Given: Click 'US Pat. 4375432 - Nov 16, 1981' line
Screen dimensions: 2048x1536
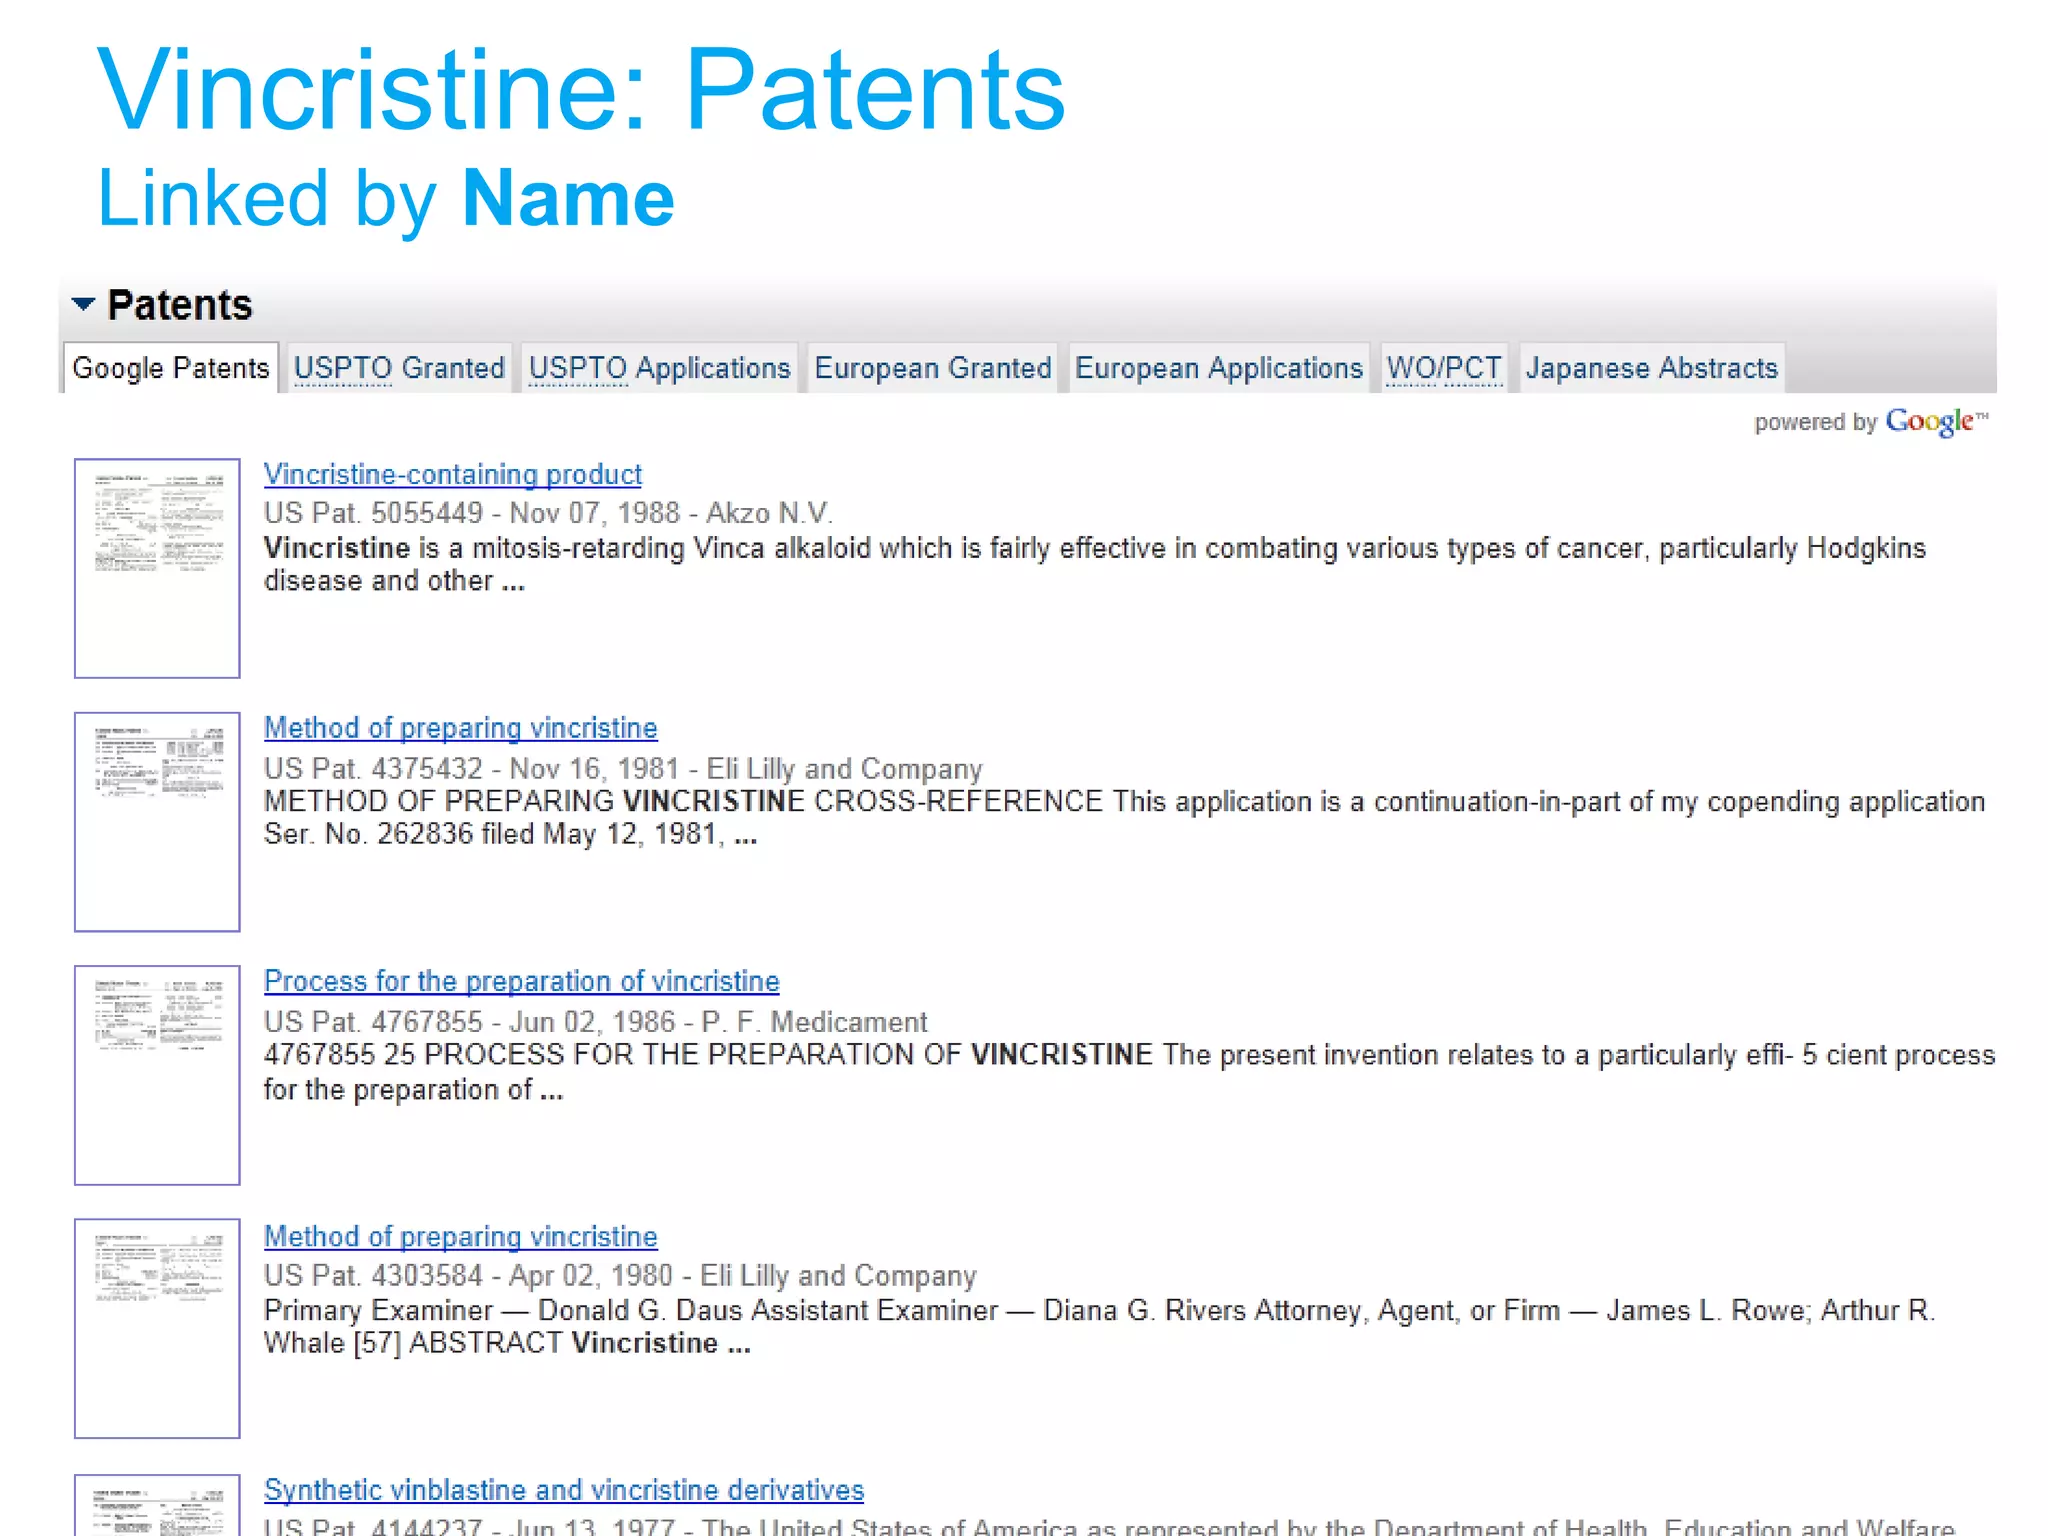Looking at the screenshot, I should coord(622,768).
